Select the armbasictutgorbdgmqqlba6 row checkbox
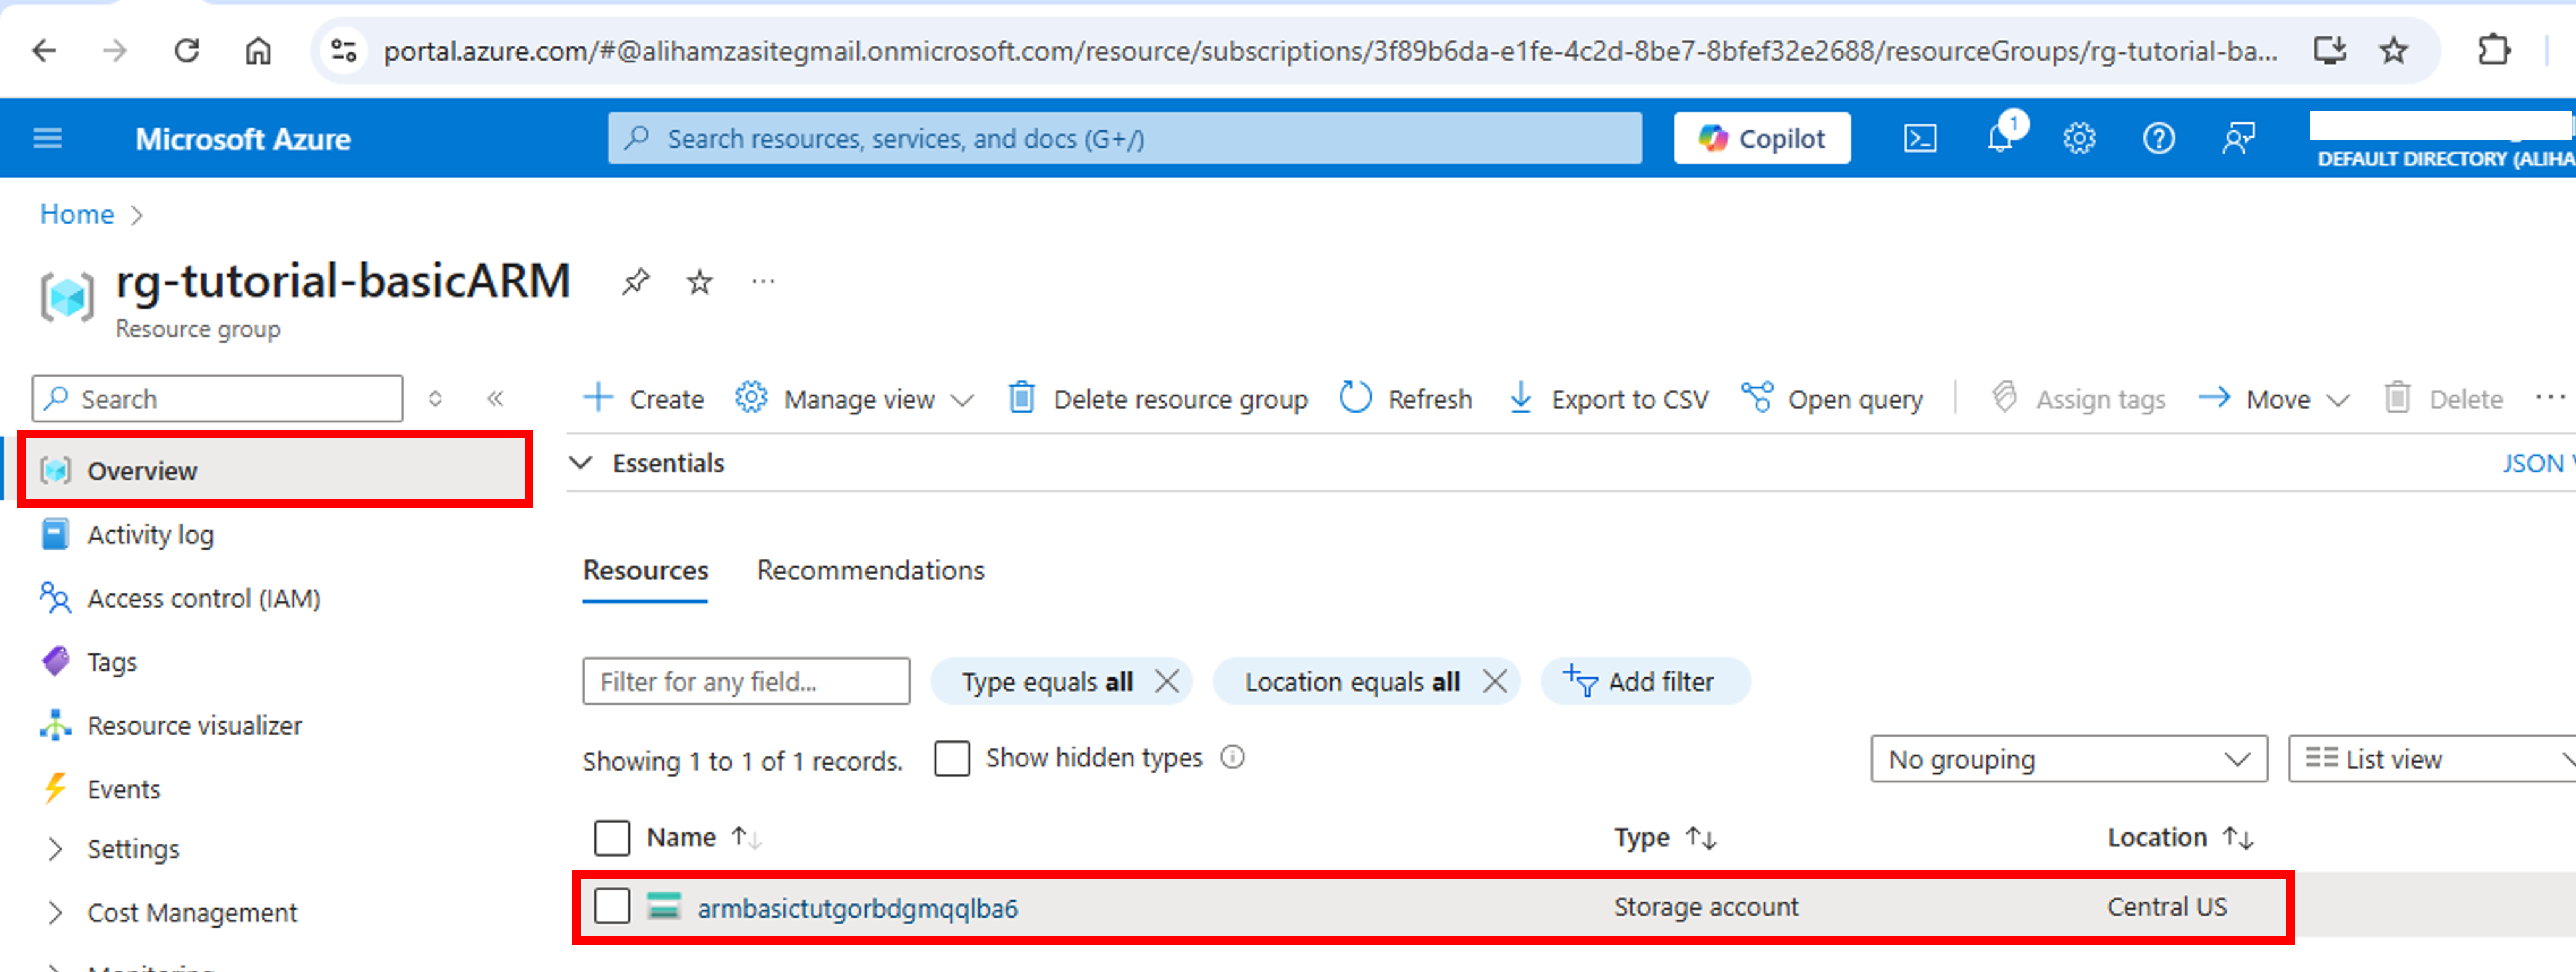 click(x=612, y=906)
